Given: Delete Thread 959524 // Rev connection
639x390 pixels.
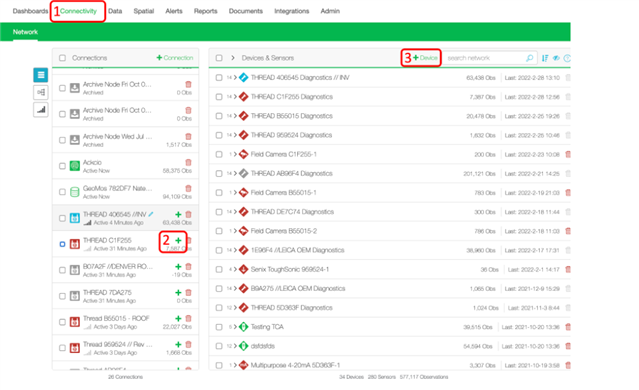Looking at the screenshot, I should [188, 344].
